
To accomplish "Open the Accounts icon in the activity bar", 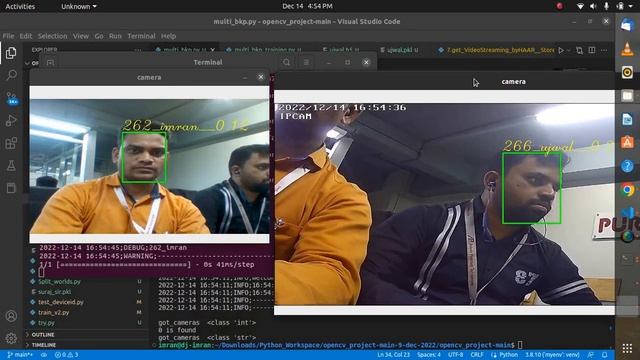I will tap(11, 316).
